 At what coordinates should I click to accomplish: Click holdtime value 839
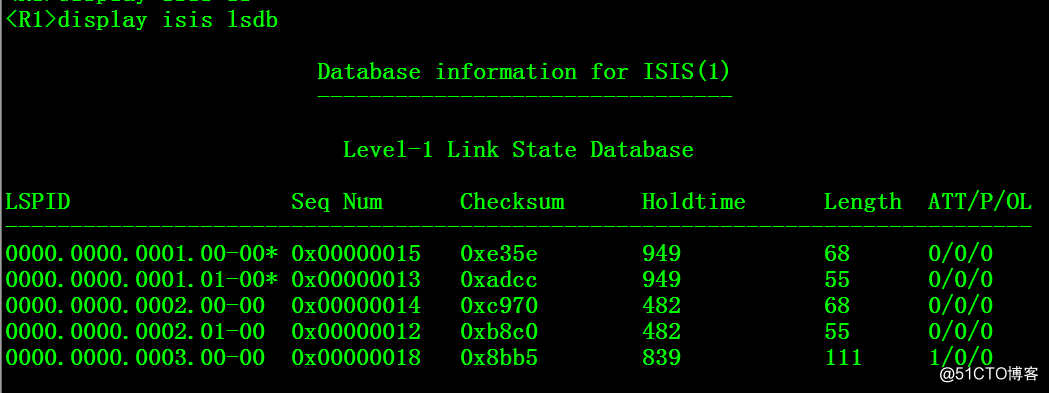(x=662, y=358)
